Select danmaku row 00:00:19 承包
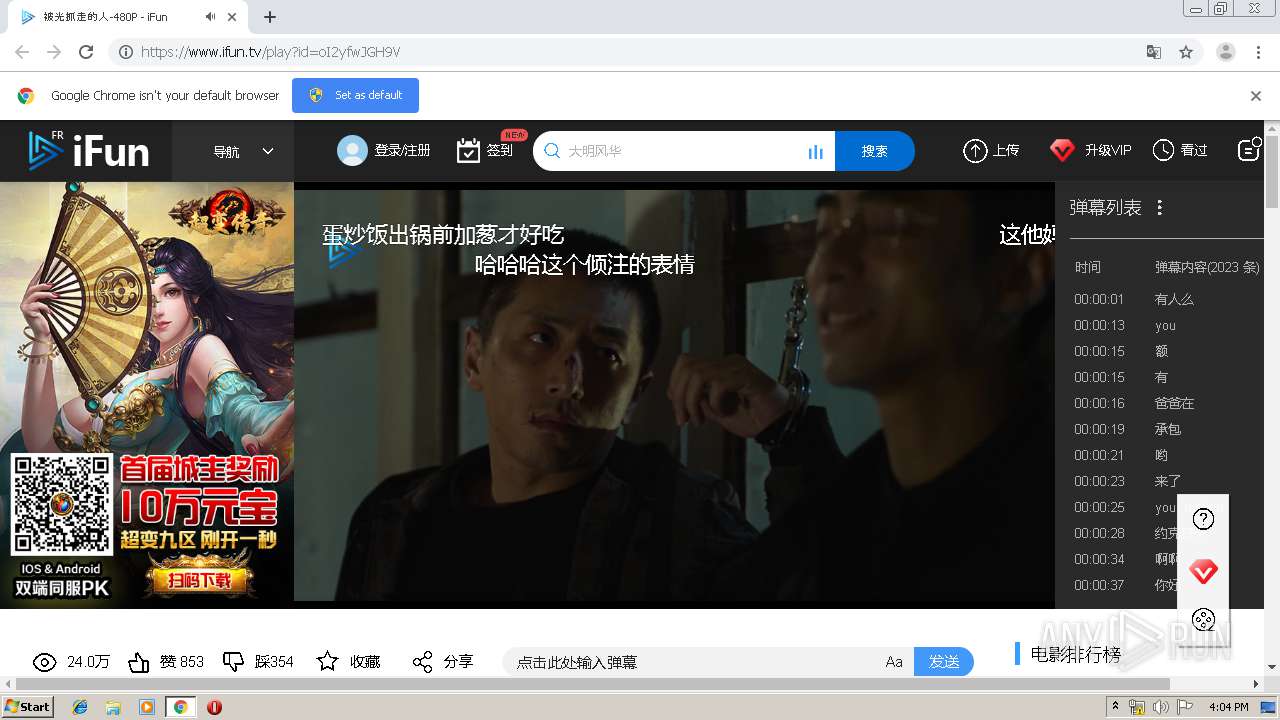Screen dimensions: 1280x720 click(1160, 429)
